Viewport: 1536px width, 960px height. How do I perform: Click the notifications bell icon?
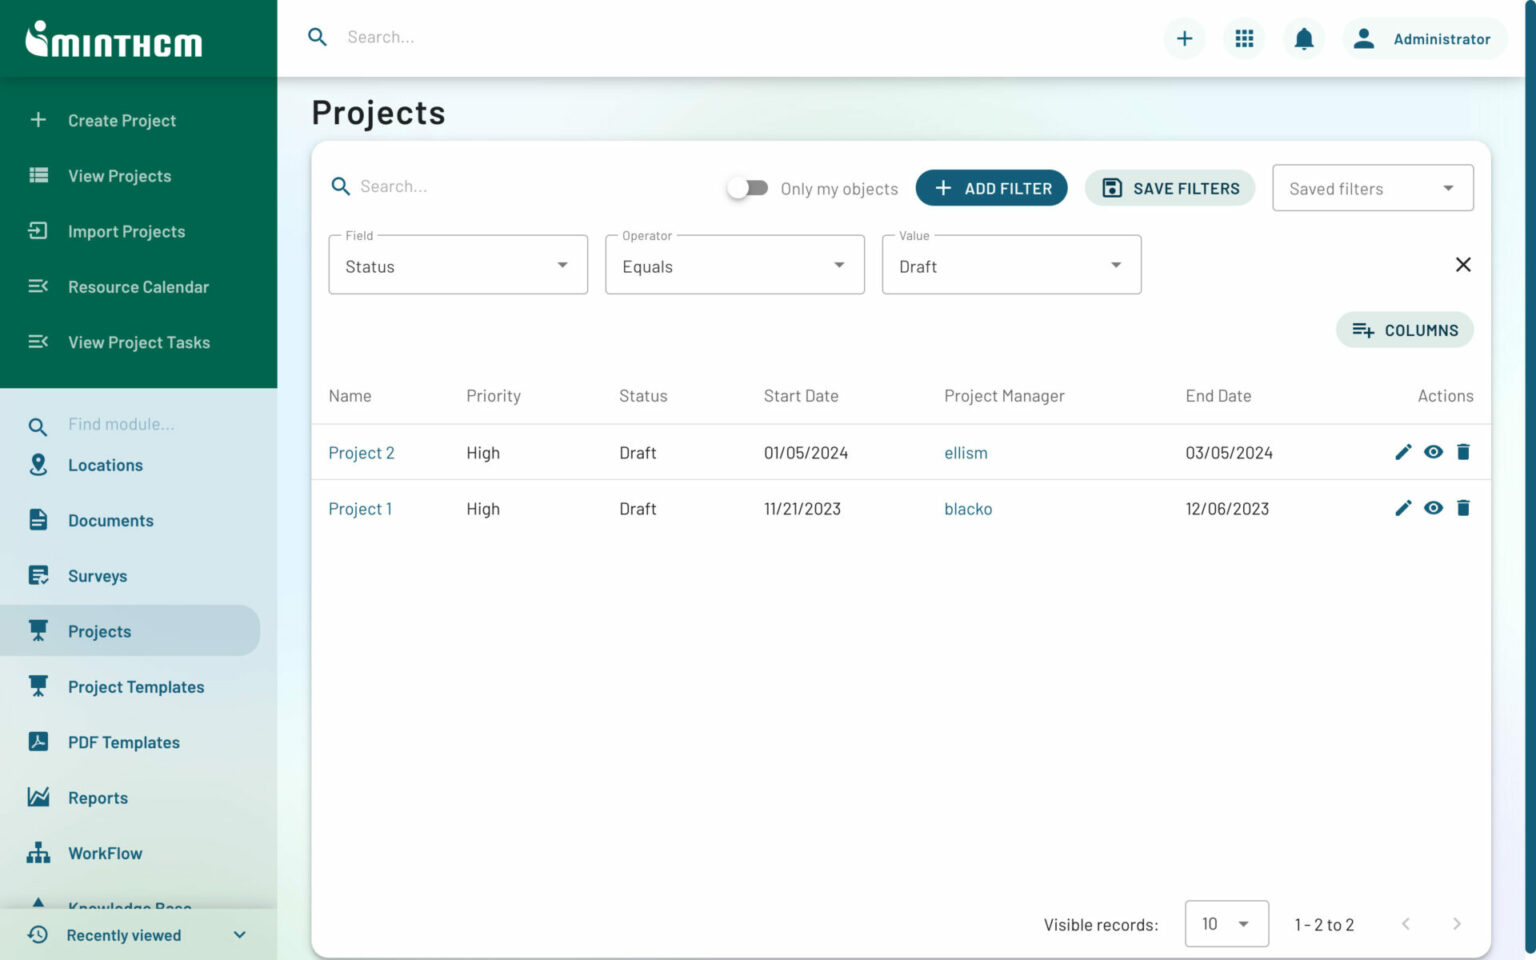pyautogui.click(x=1303, y=38)
